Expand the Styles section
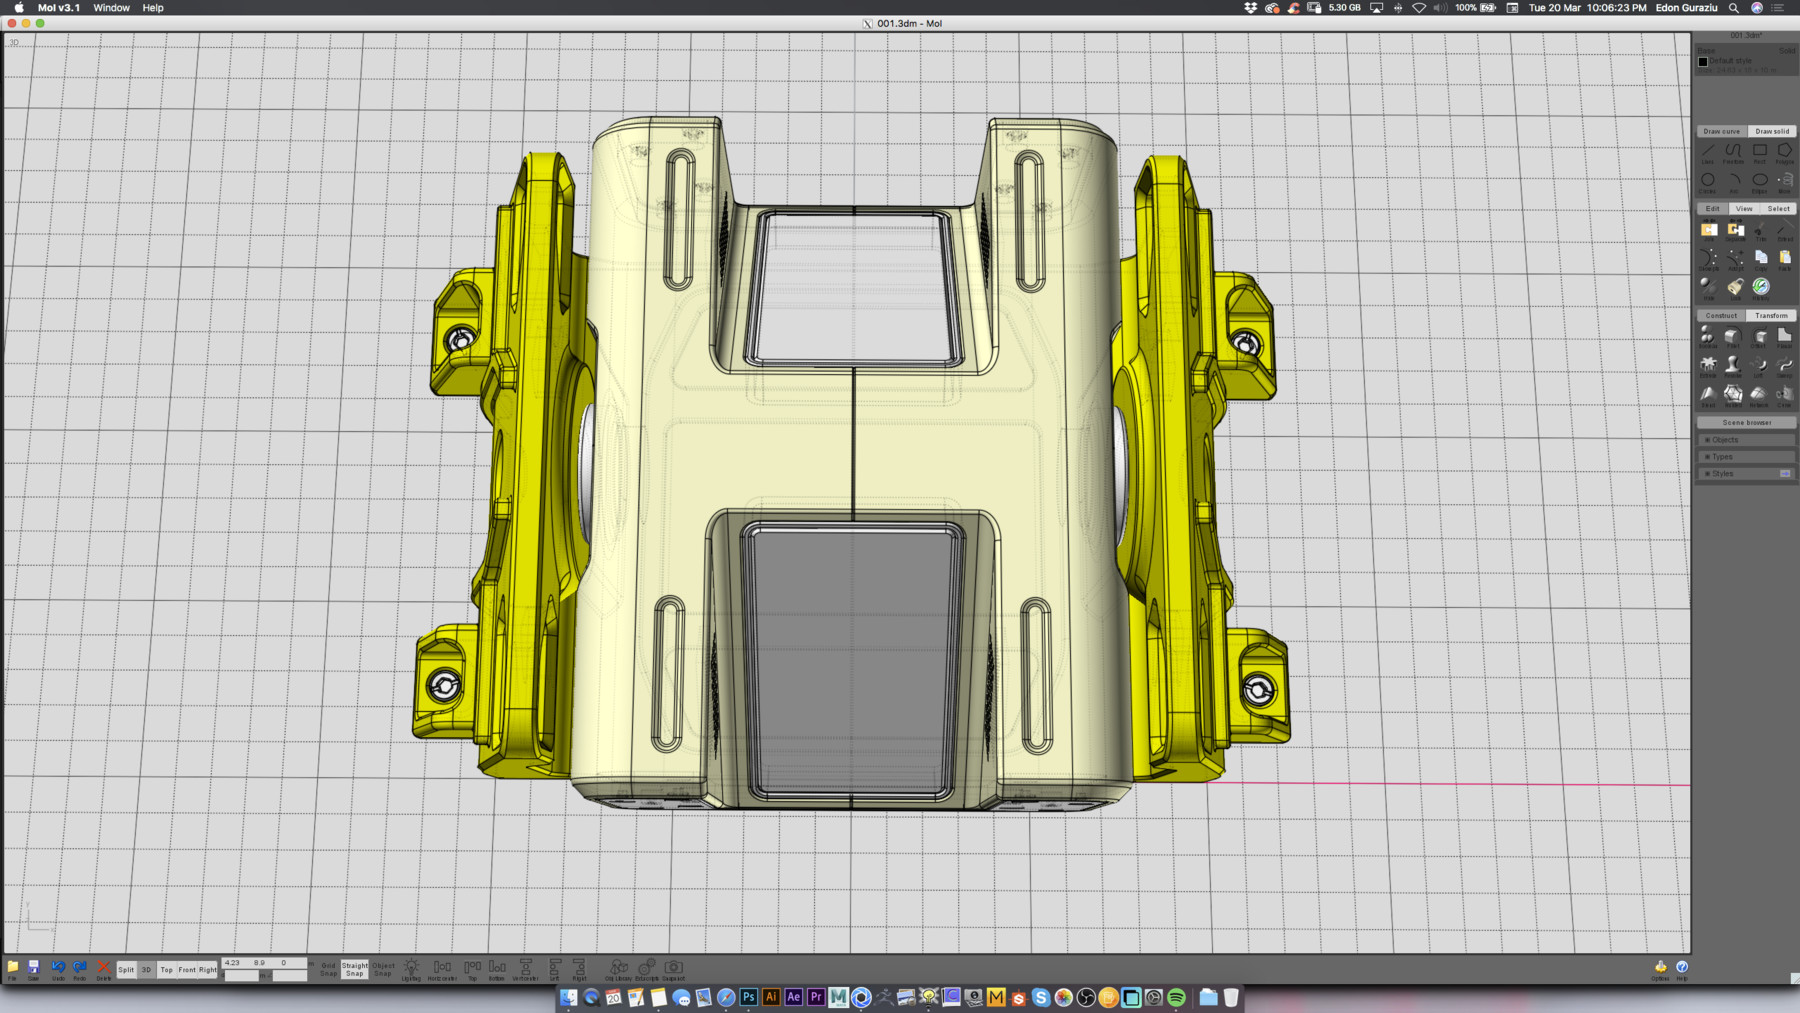 tap(1718, 472)
